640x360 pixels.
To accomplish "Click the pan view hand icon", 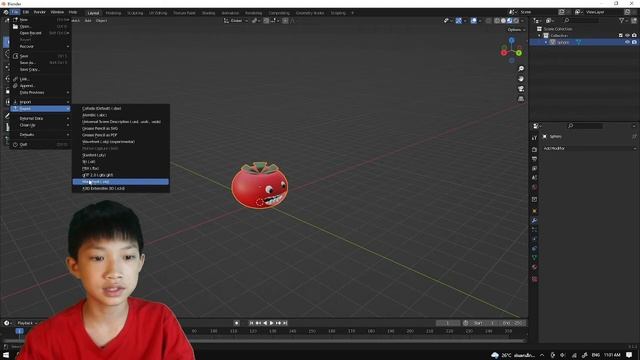I will click(x=521, y=79).
